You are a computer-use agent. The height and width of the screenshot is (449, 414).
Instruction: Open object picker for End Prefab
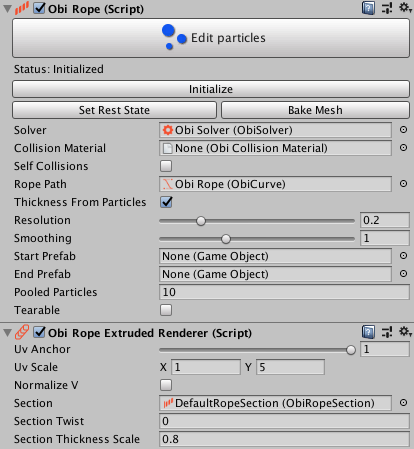(x=403, y=274)
